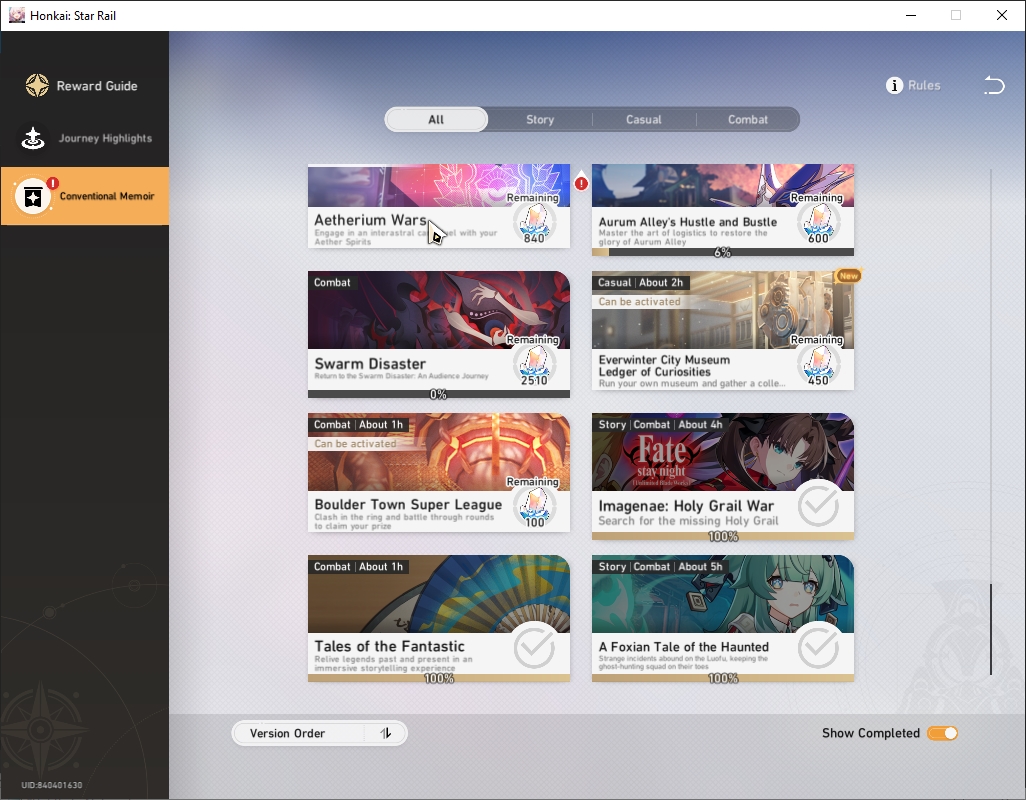Open the Rules info icon
This screenshot has width=1026, height=800.
(894, 86)
